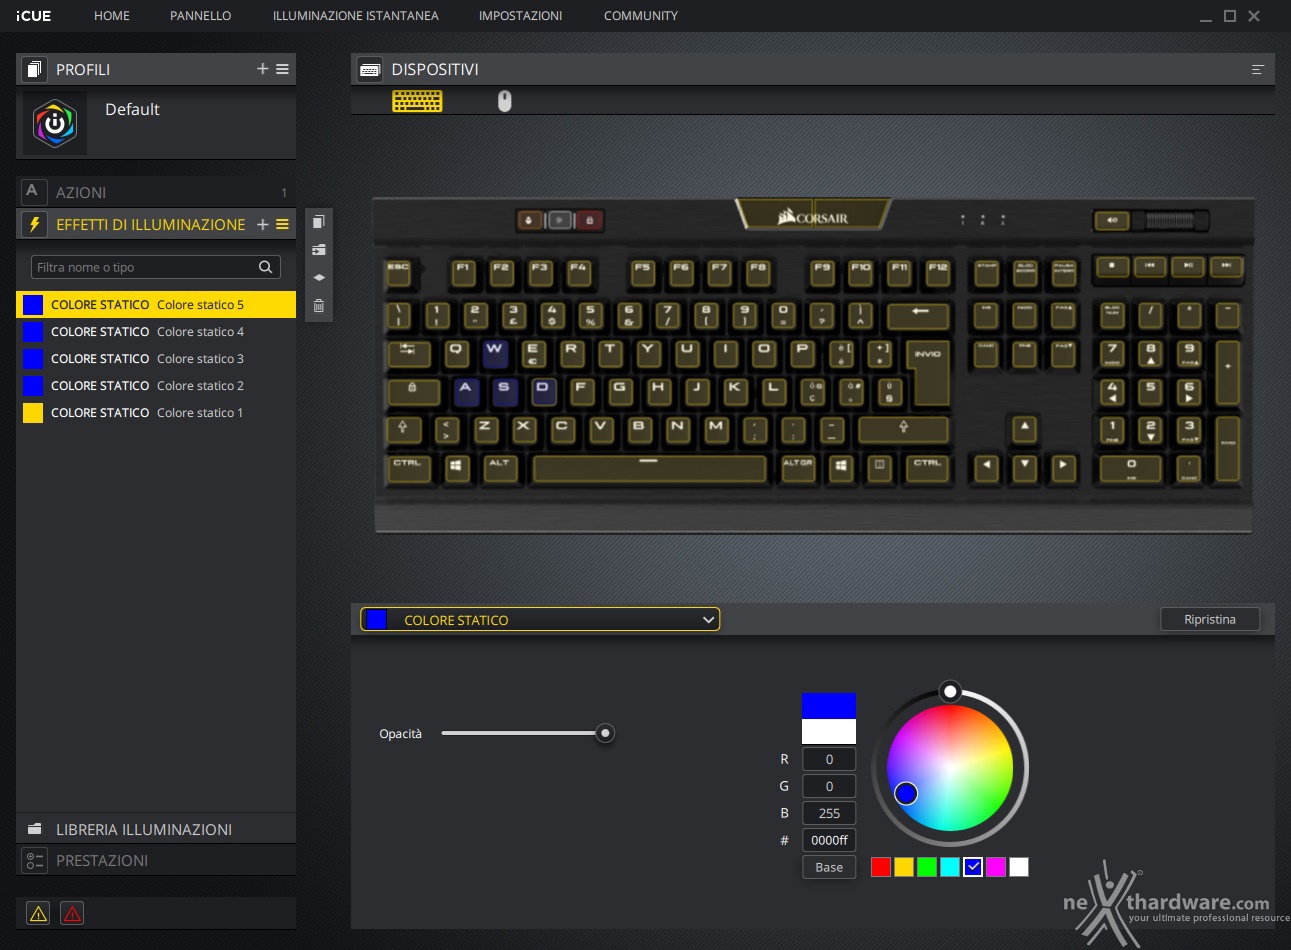Image resolution: width=1291 pixels, height=950 pixels.
Task: Open the Profili panel menu
Action: pos(282,69)
